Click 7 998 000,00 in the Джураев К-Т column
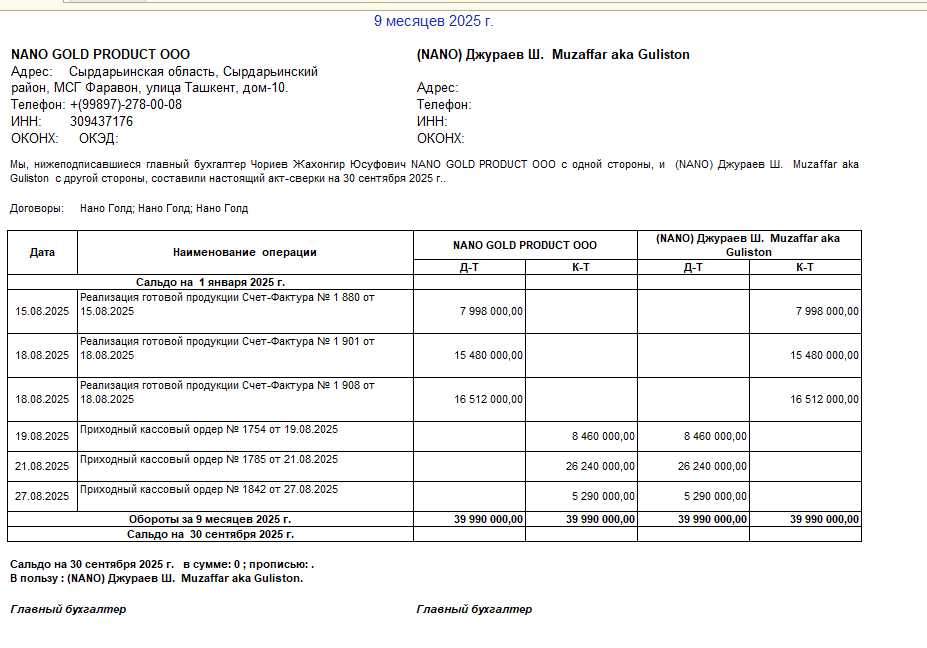This screenshot has width=927, height=648. [x=827, y=312]
